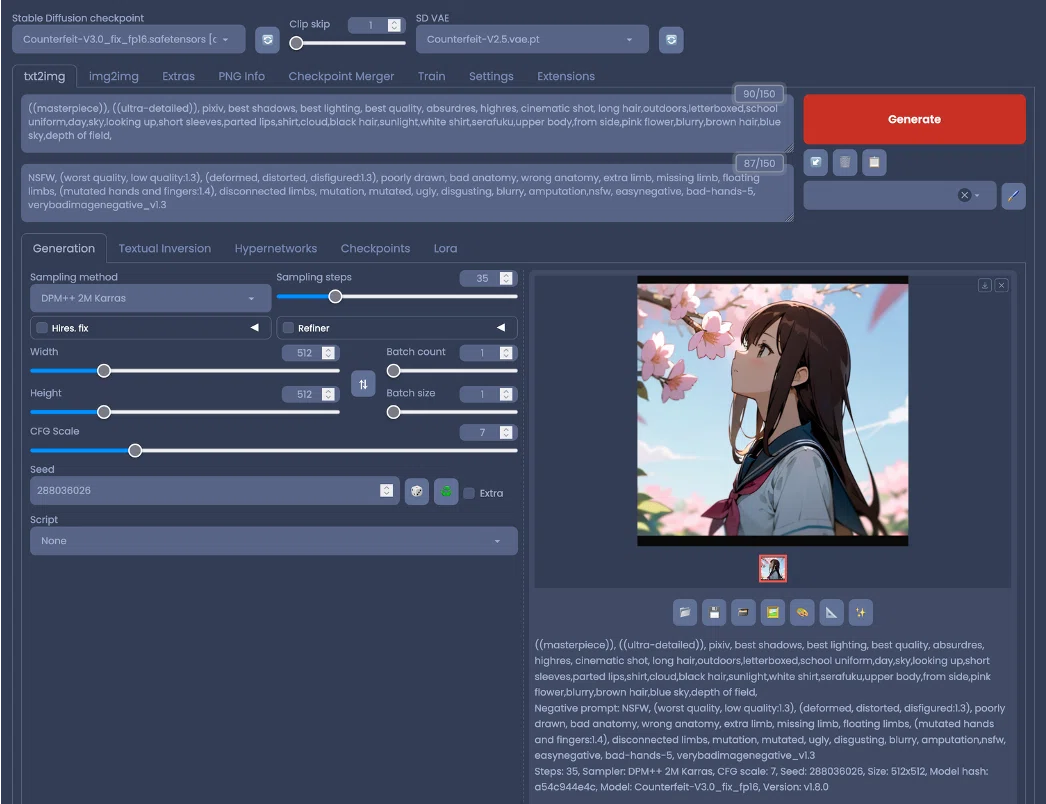Click the Clip skip number field
1046x804 pixels.
coord(376,25)
